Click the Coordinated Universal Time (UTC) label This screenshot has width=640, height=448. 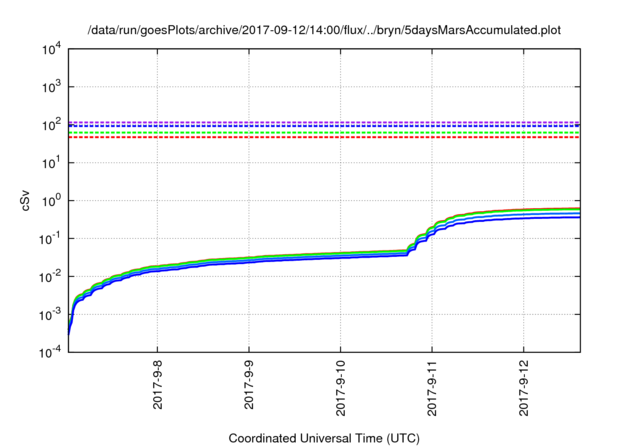pyautogui.click(x=324, y=438)
